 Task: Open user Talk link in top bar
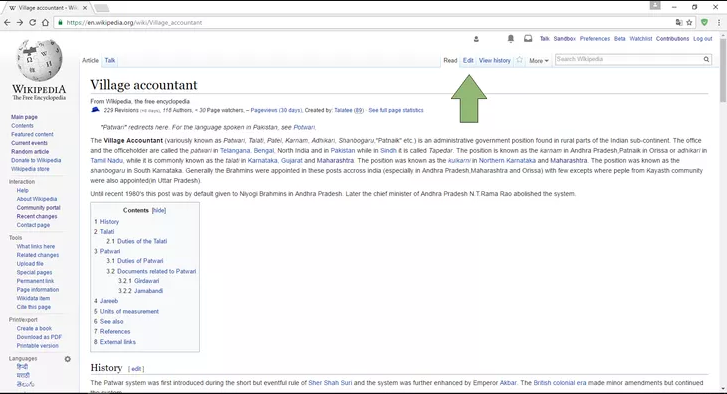pyautogui.click(x=544, y=39)
